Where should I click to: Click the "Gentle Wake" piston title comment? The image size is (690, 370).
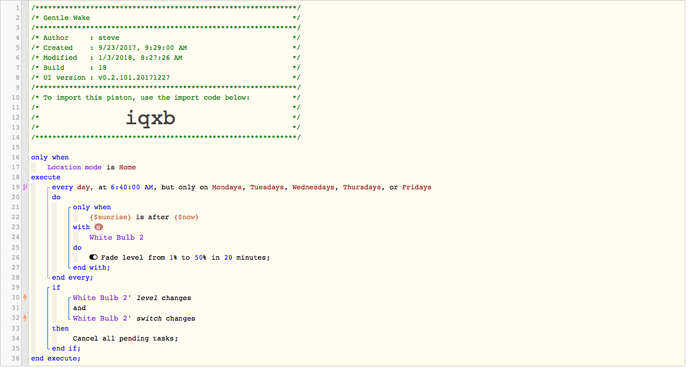pos(66,18)
